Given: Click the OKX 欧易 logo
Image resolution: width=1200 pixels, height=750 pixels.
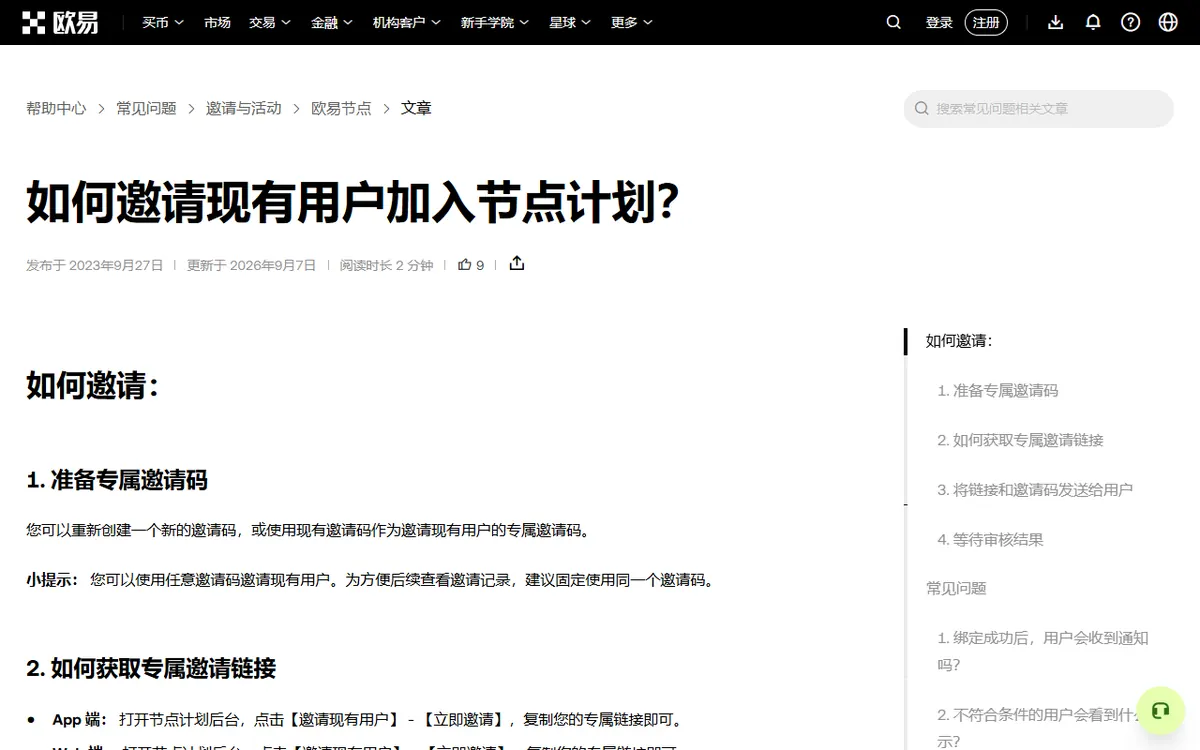Looking at the screenshot, I should coord(62,22).
